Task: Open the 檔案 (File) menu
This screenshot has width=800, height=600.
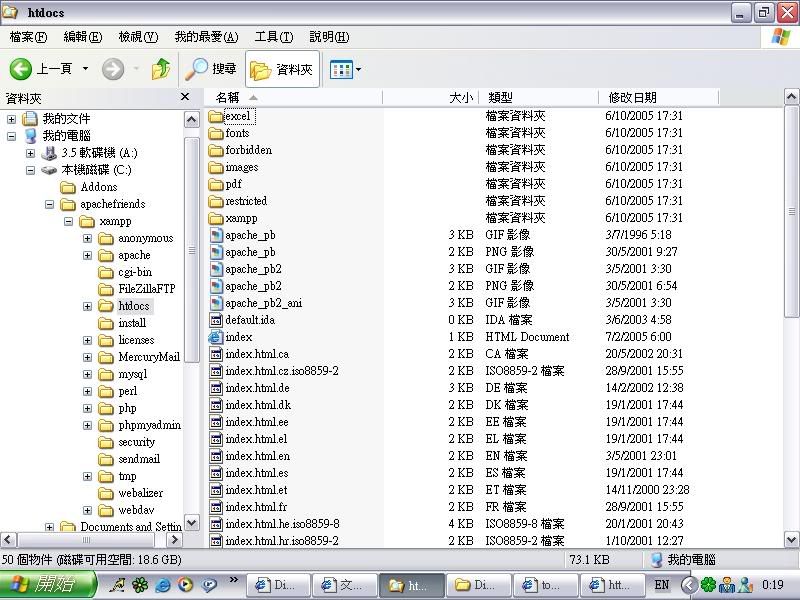Action: [x=28, y=37]
